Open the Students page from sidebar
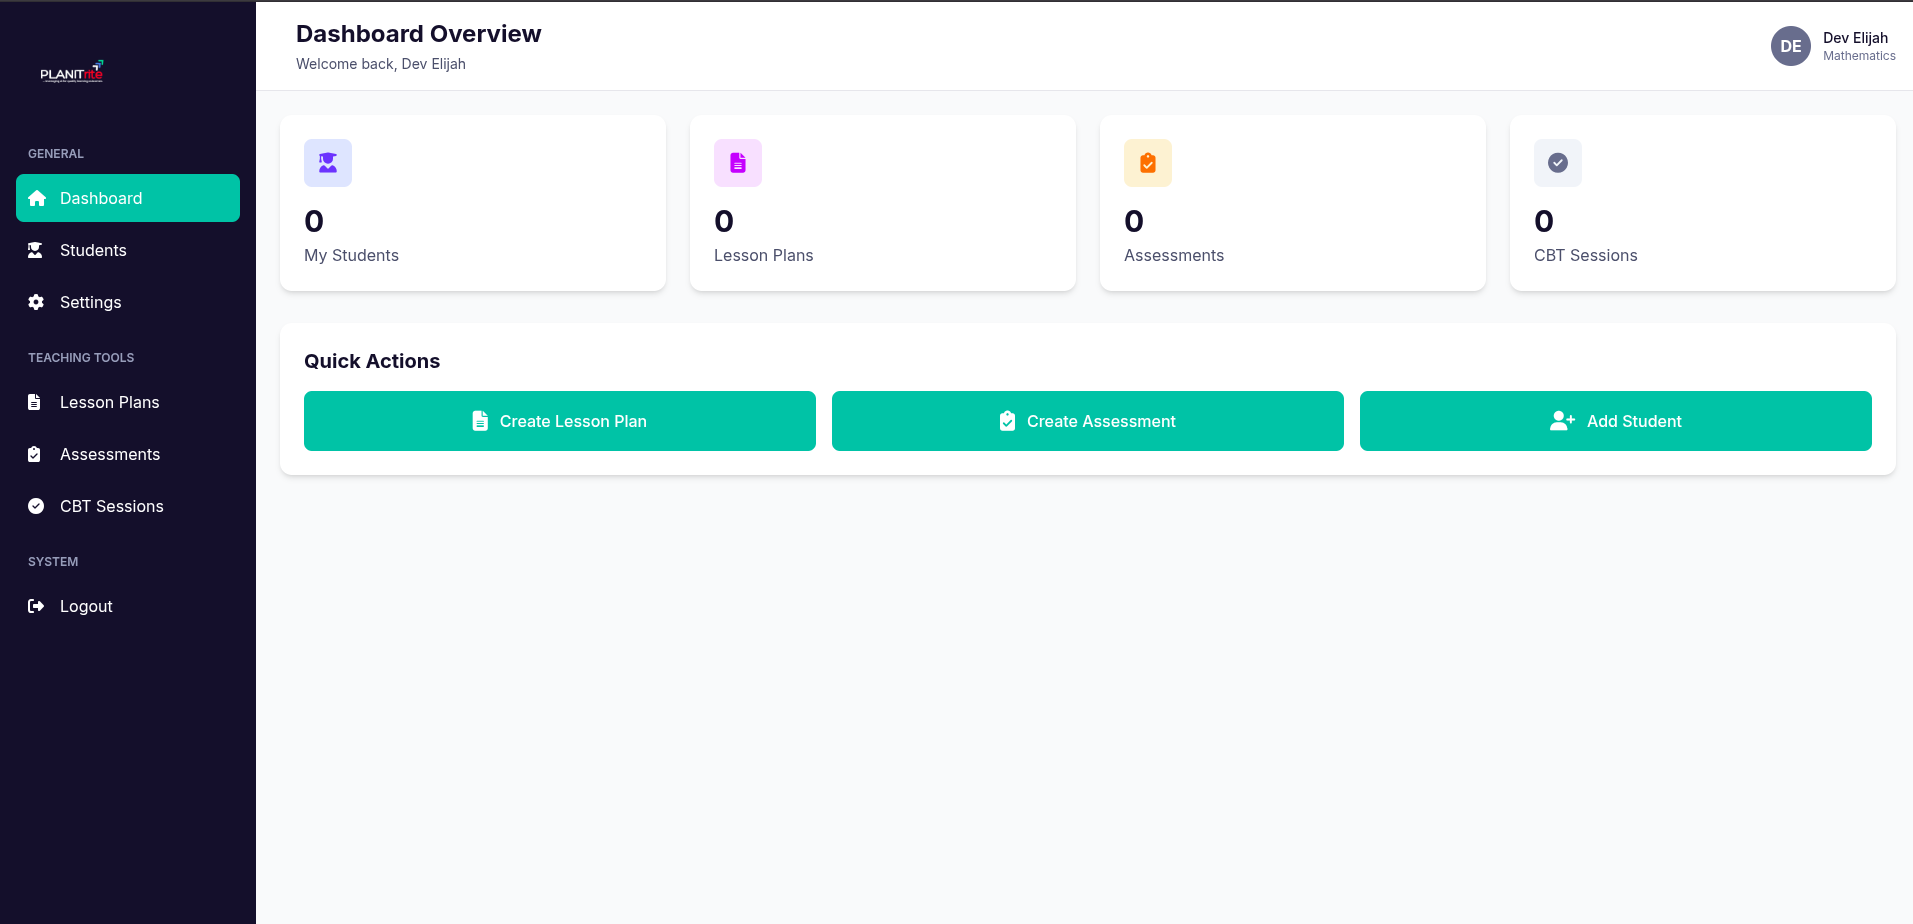Viewport: 1913px width, 924px height. click(93, 250)
